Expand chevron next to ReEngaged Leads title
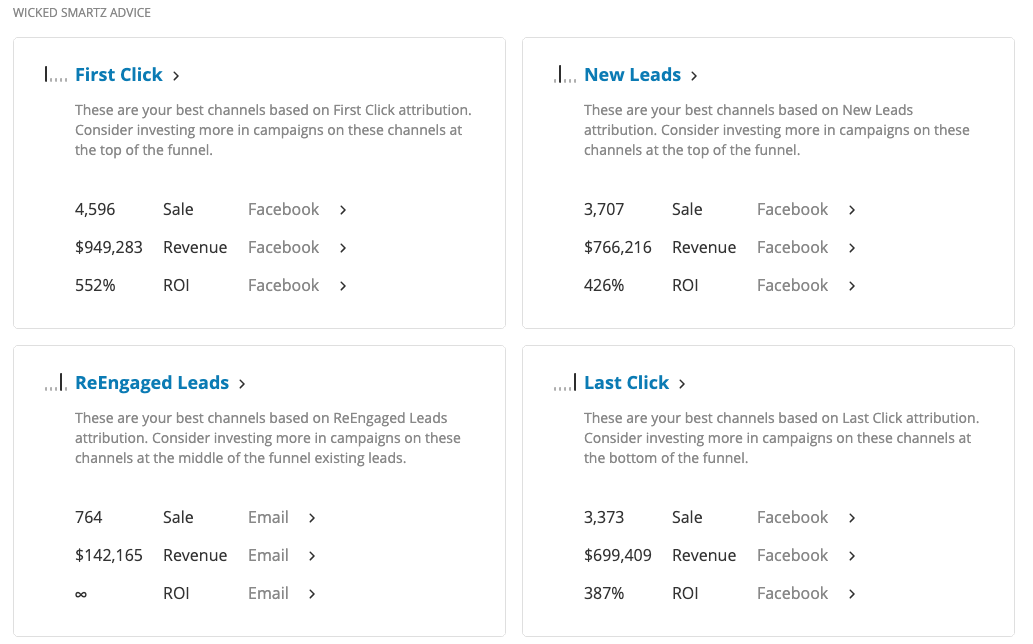This screenshot has height=644, width=1033. pyautogui.click(x=242, y=384)
